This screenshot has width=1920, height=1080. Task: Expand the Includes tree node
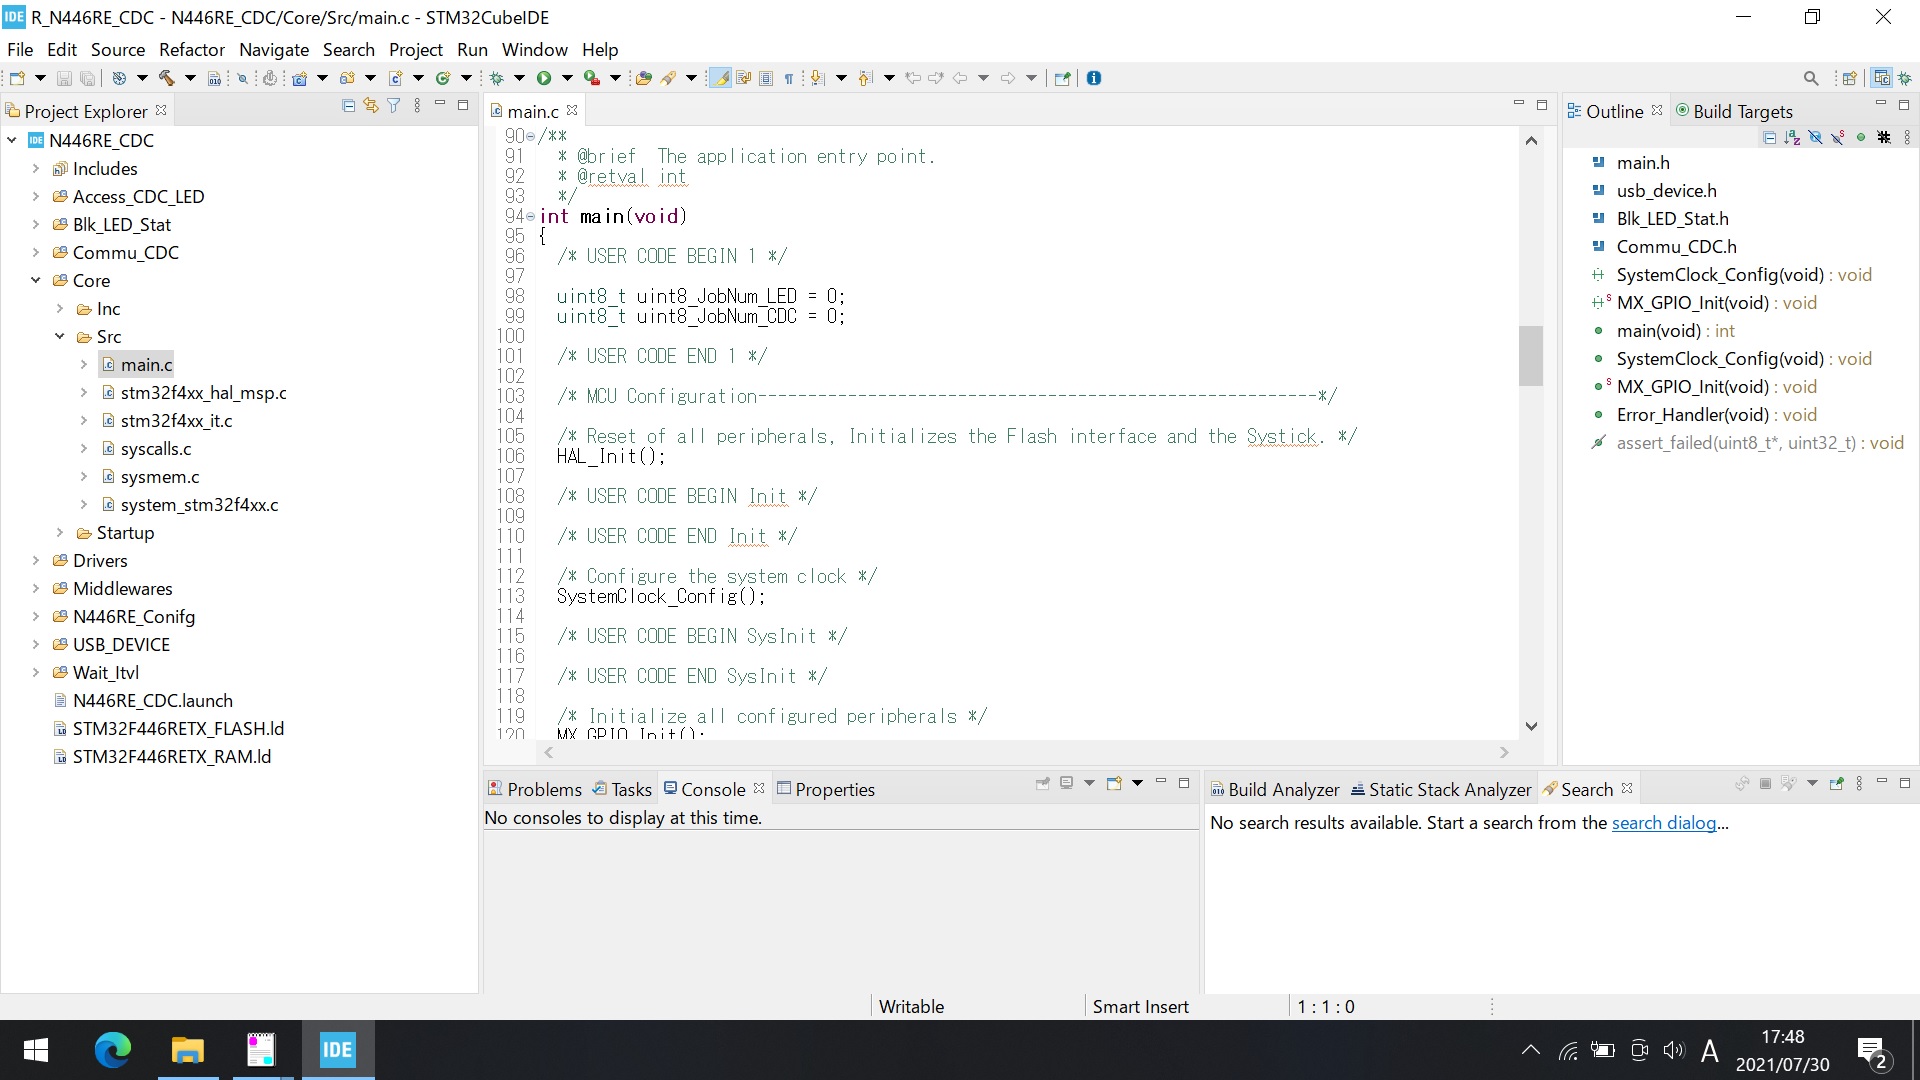click(x=36, y=169)
